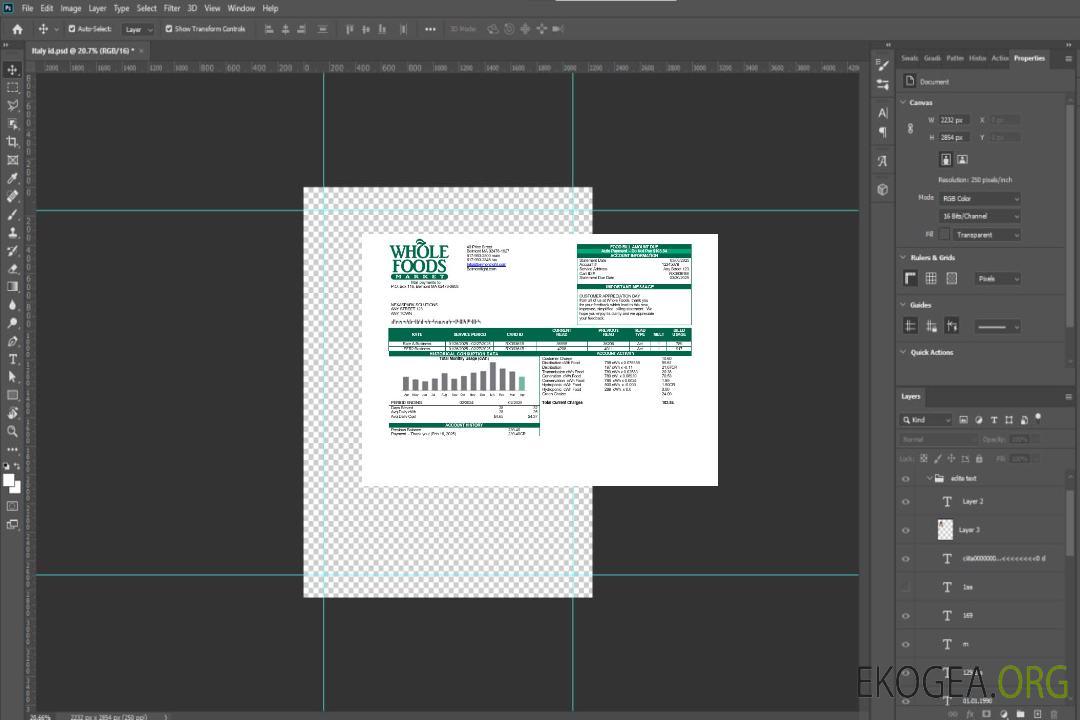Open the RGB Color mode dropdown

pyautogui.click(x=979, y=198)
